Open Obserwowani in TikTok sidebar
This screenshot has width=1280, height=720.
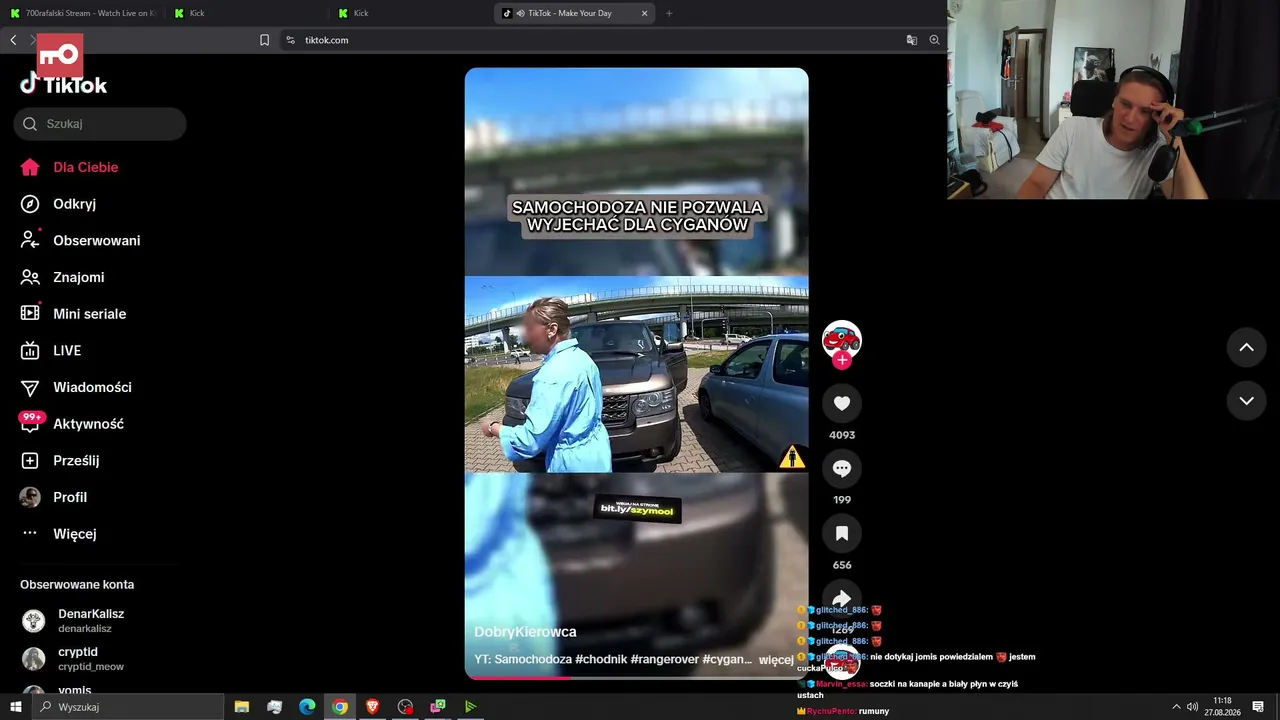pyautogui.click(x=80, y=241)
